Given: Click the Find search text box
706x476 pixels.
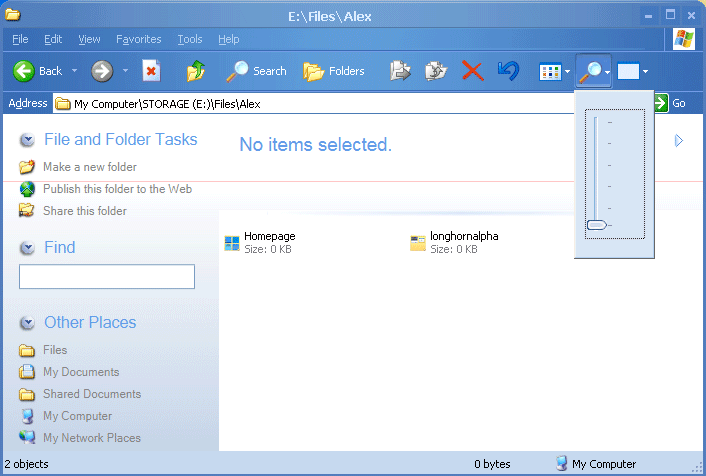Looking at the screenshot, I should point(107,277).
